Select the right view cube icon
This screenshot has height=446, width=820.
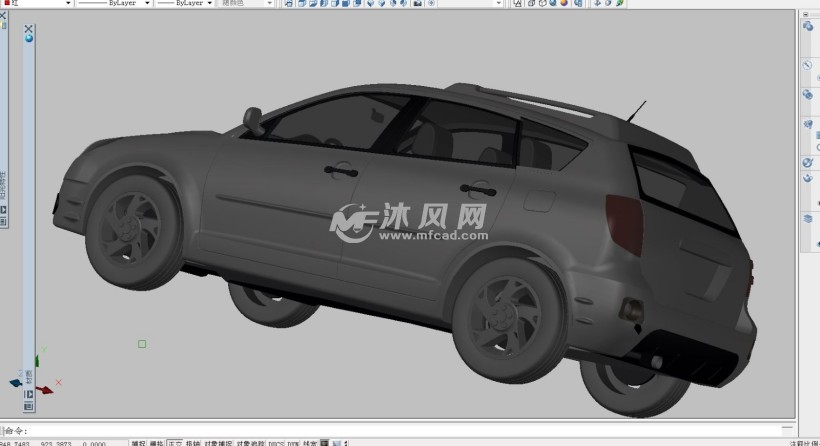point(335,3)
